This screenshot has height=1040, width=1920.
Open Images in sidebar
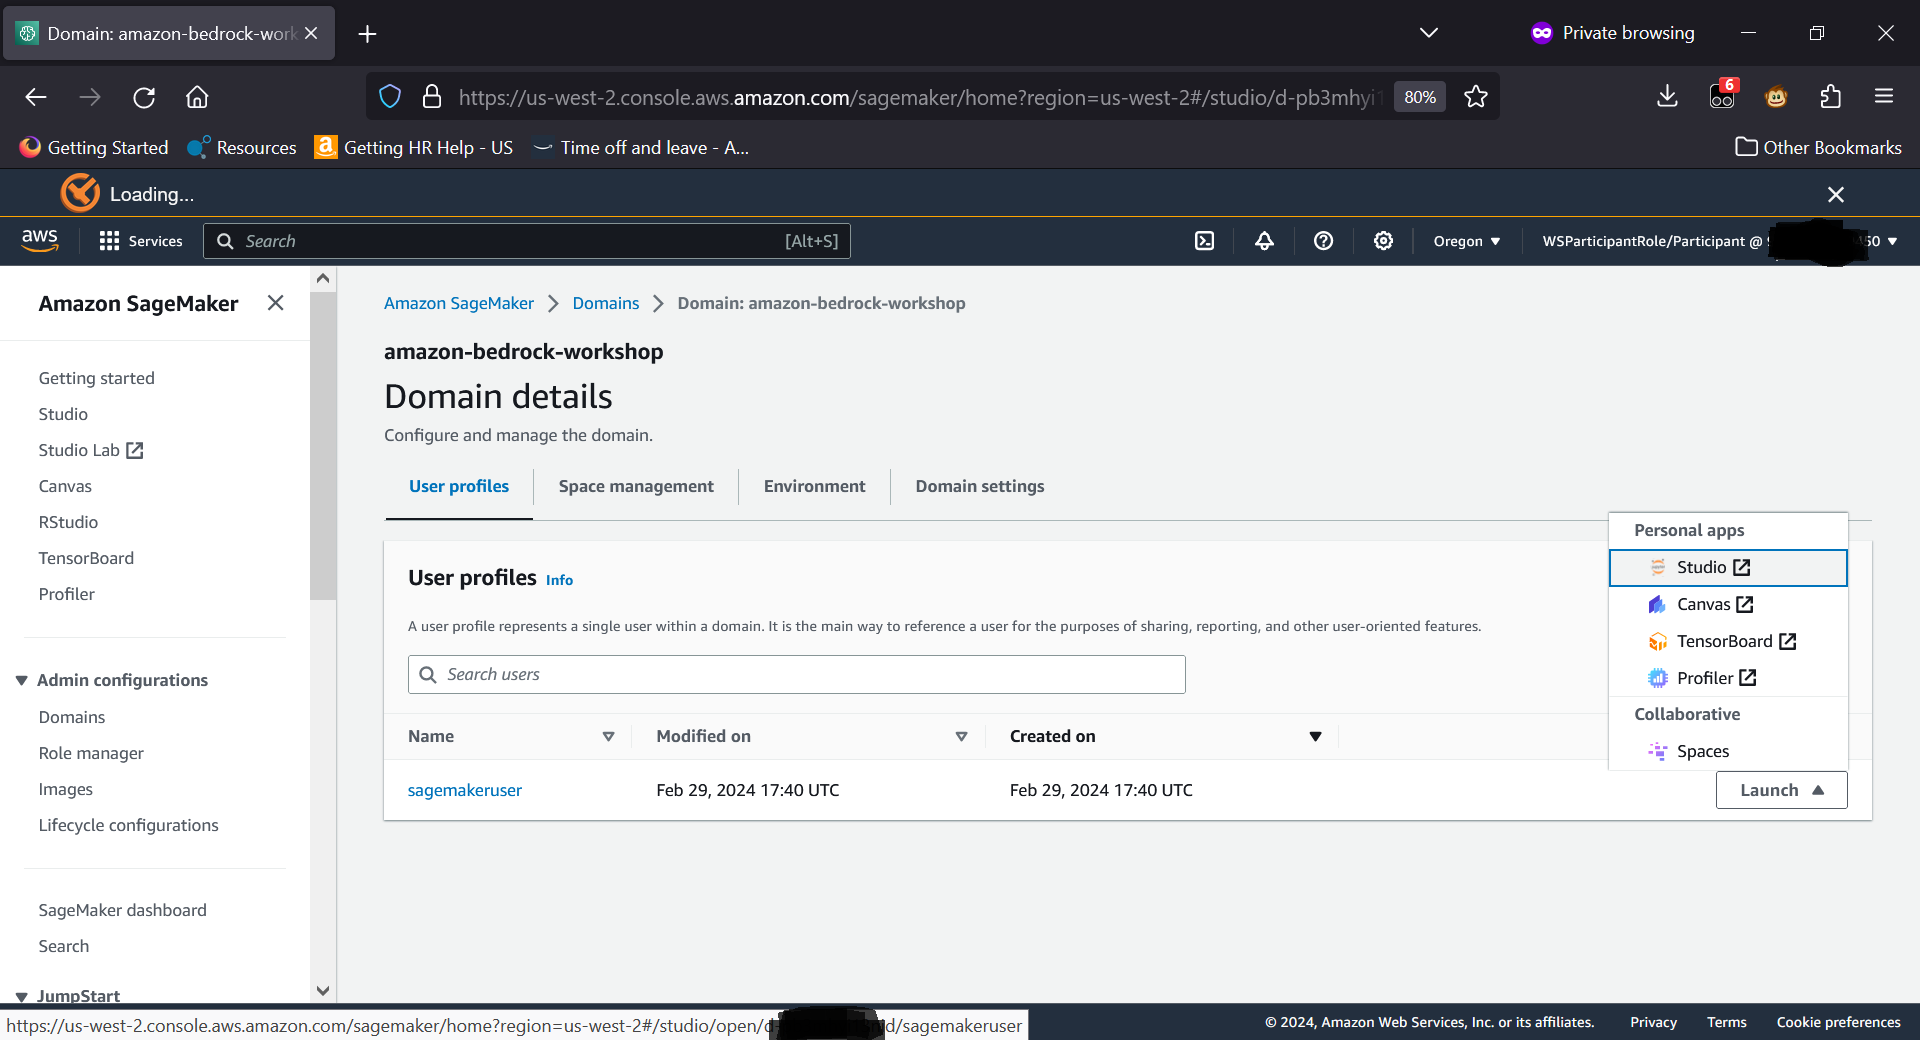[66, 789]
